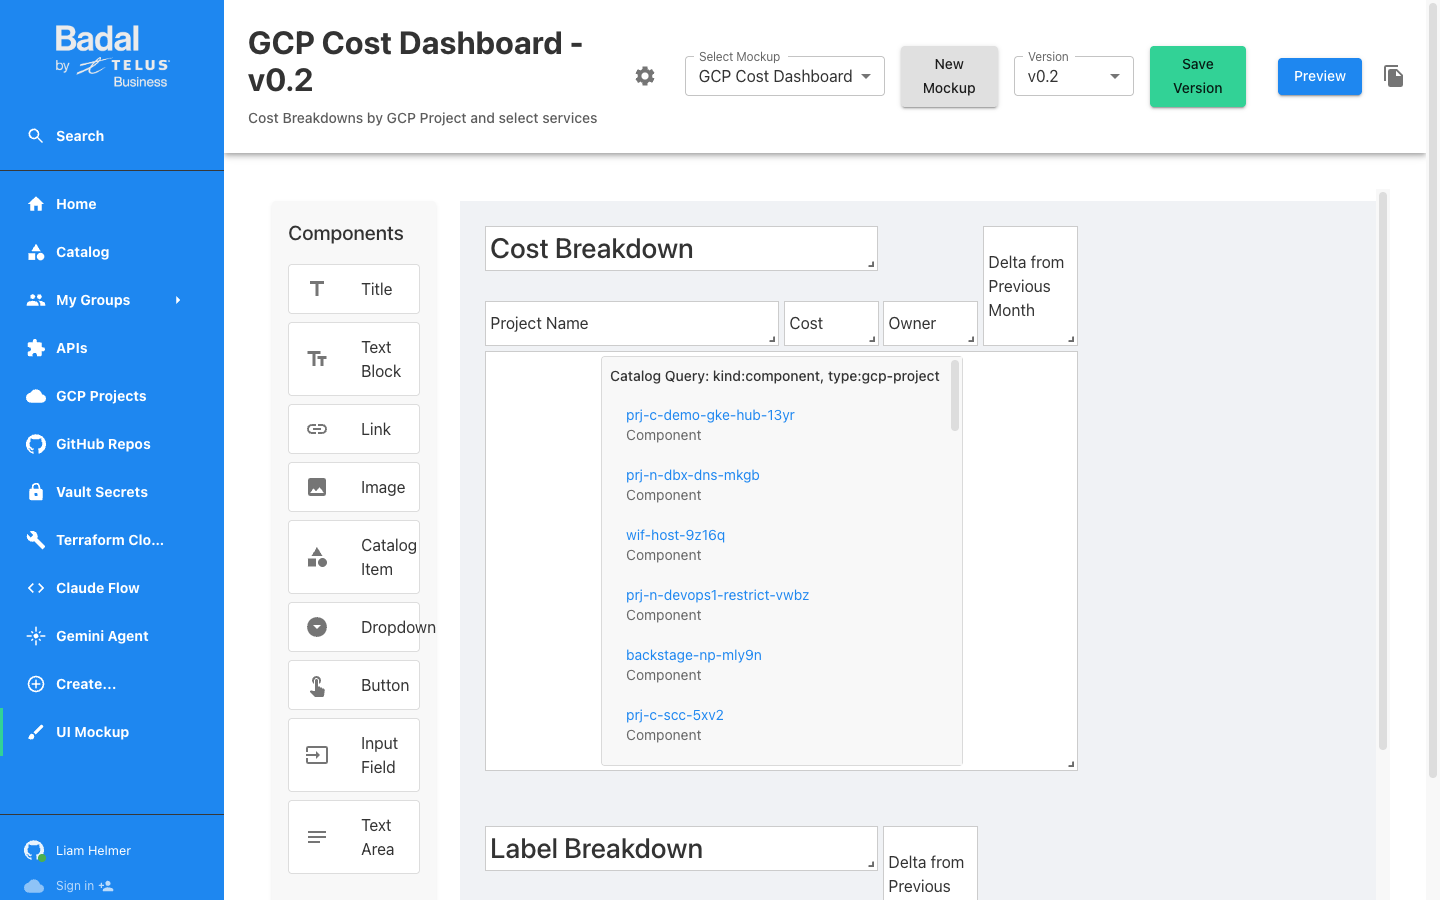The height and width of the screenshot is (900, 1440).
Task: Click the GCP Projects cloud icon
Action: 36,396
